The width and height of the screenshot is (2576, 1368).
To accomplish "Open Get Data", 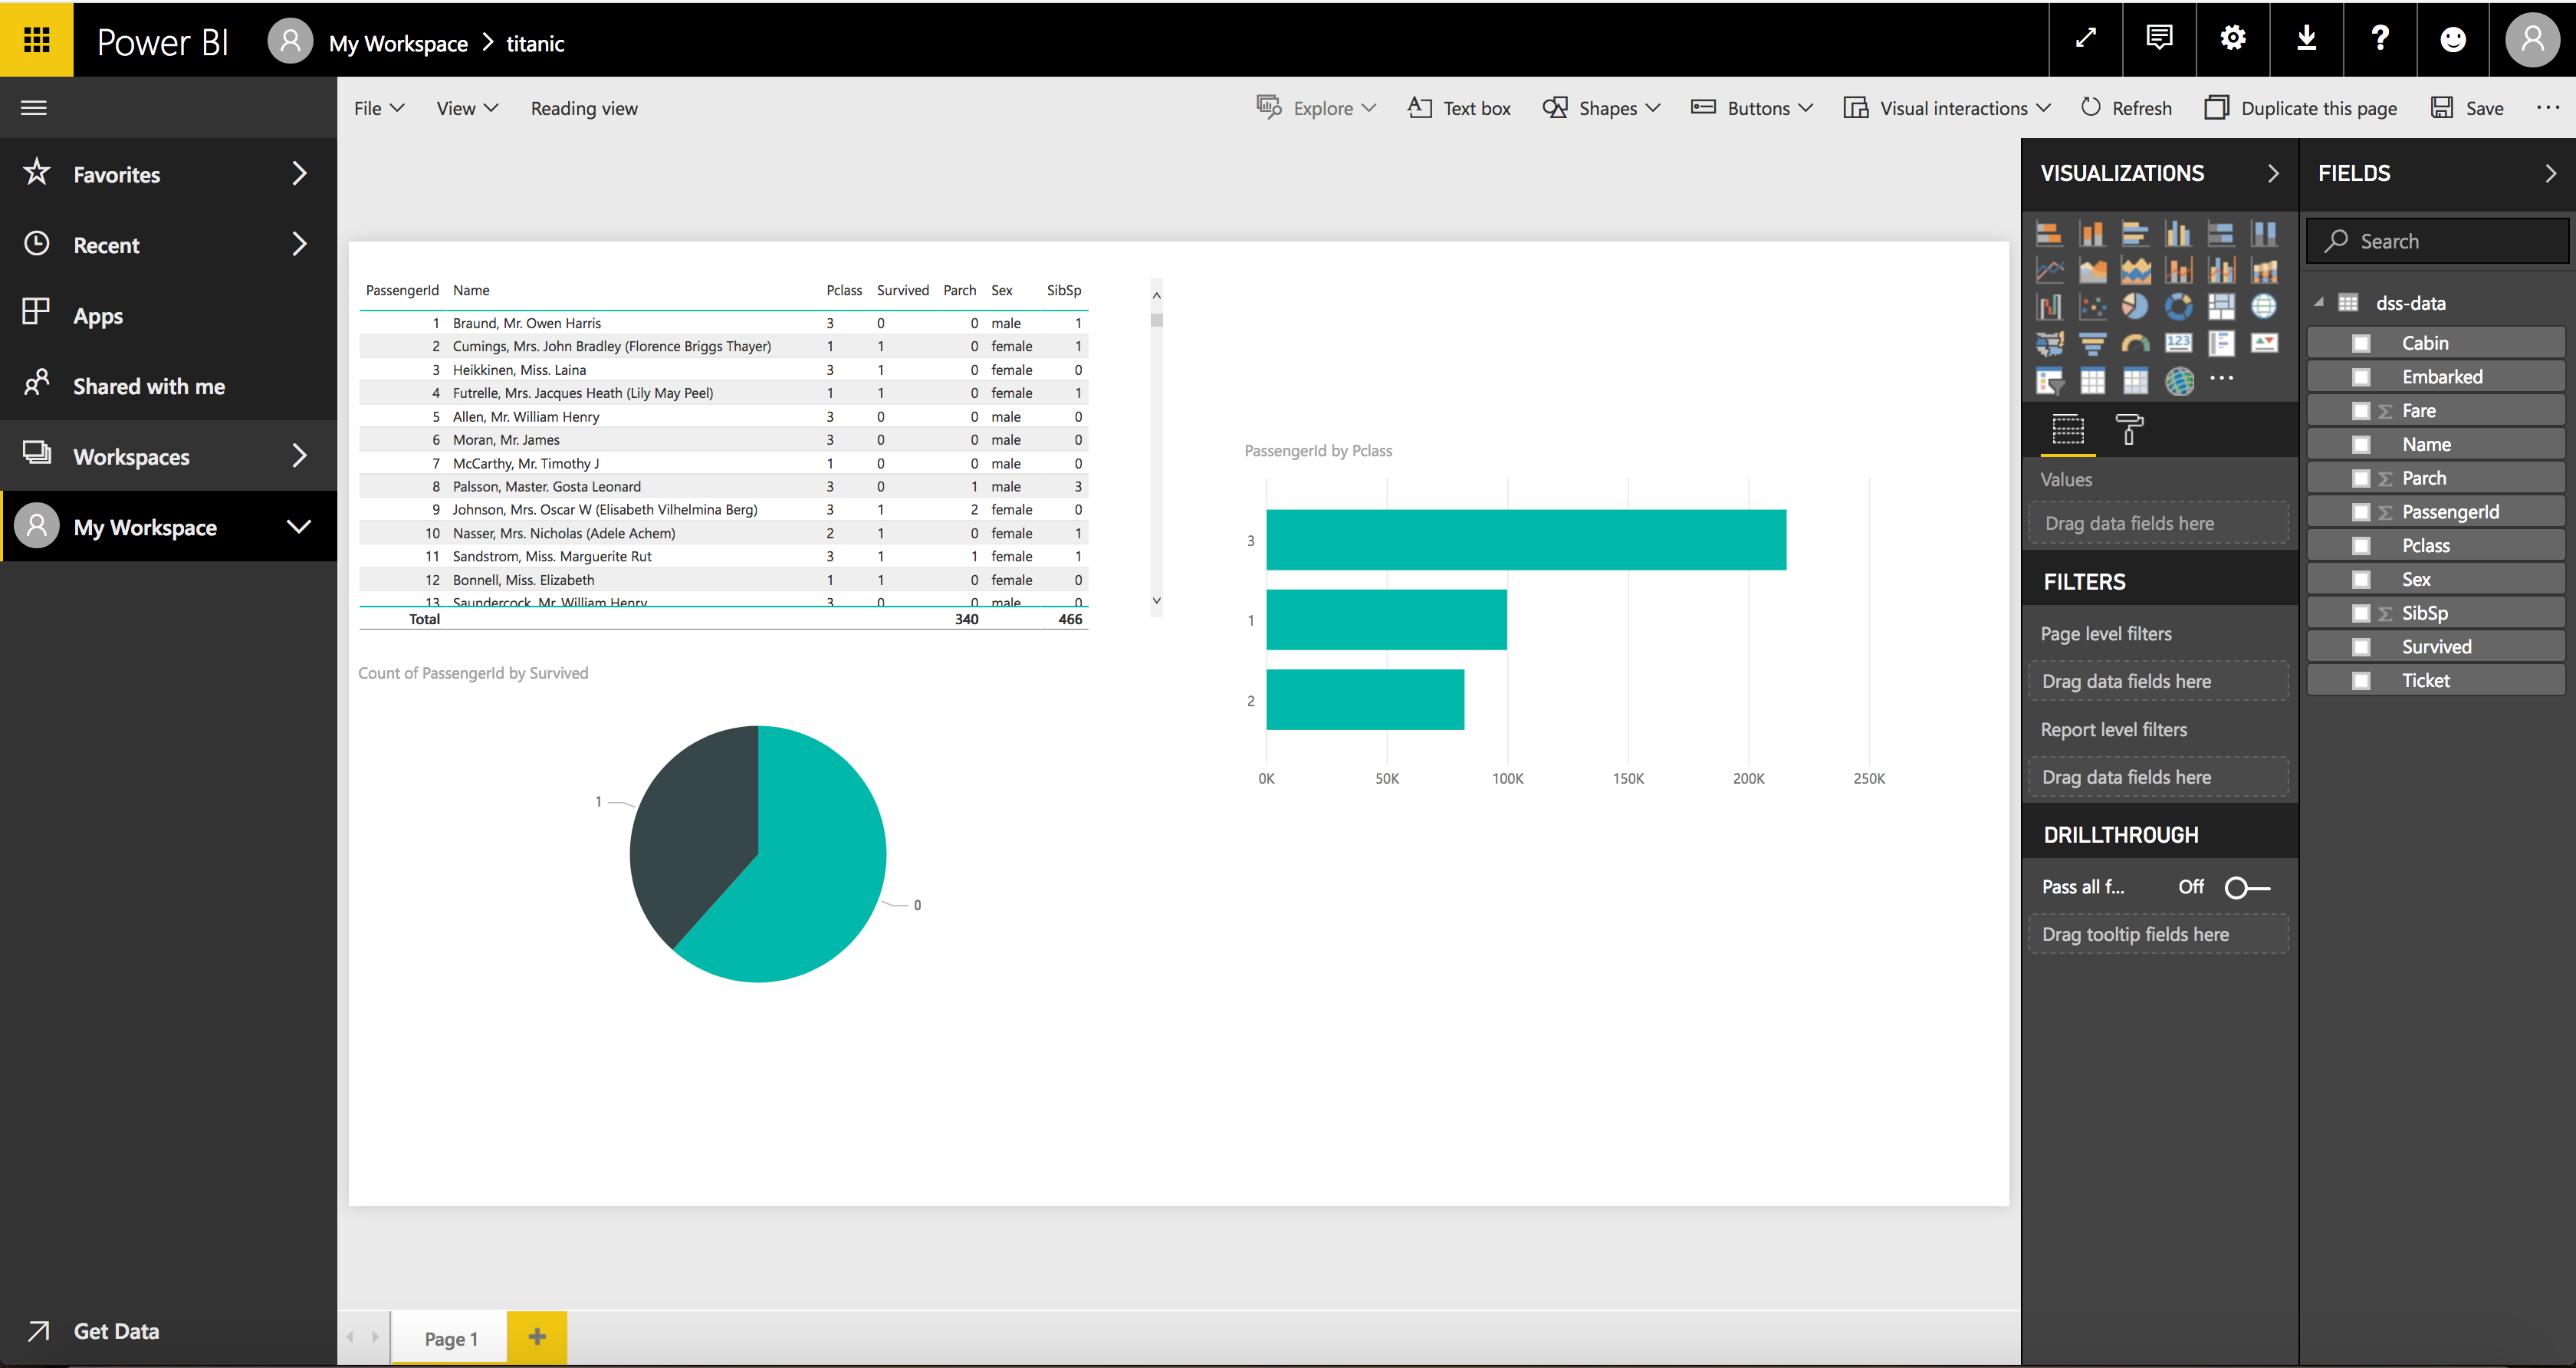I will coord(93,1331).
